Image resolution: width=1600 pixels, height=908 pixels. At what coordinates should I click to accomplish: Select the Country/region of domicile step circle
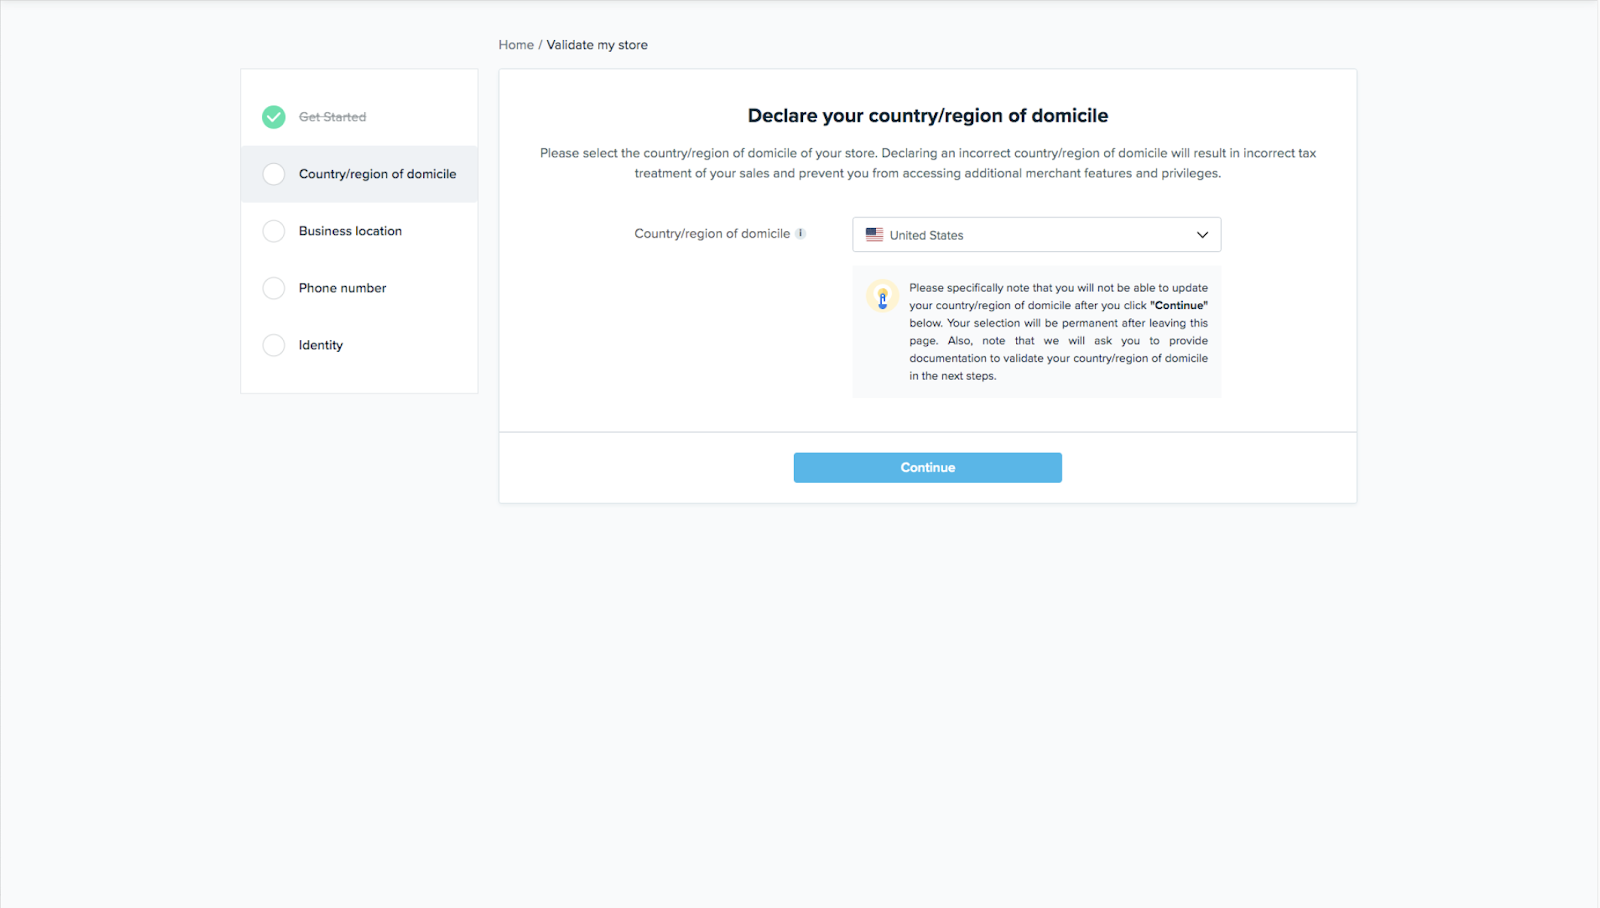(273, 174)
